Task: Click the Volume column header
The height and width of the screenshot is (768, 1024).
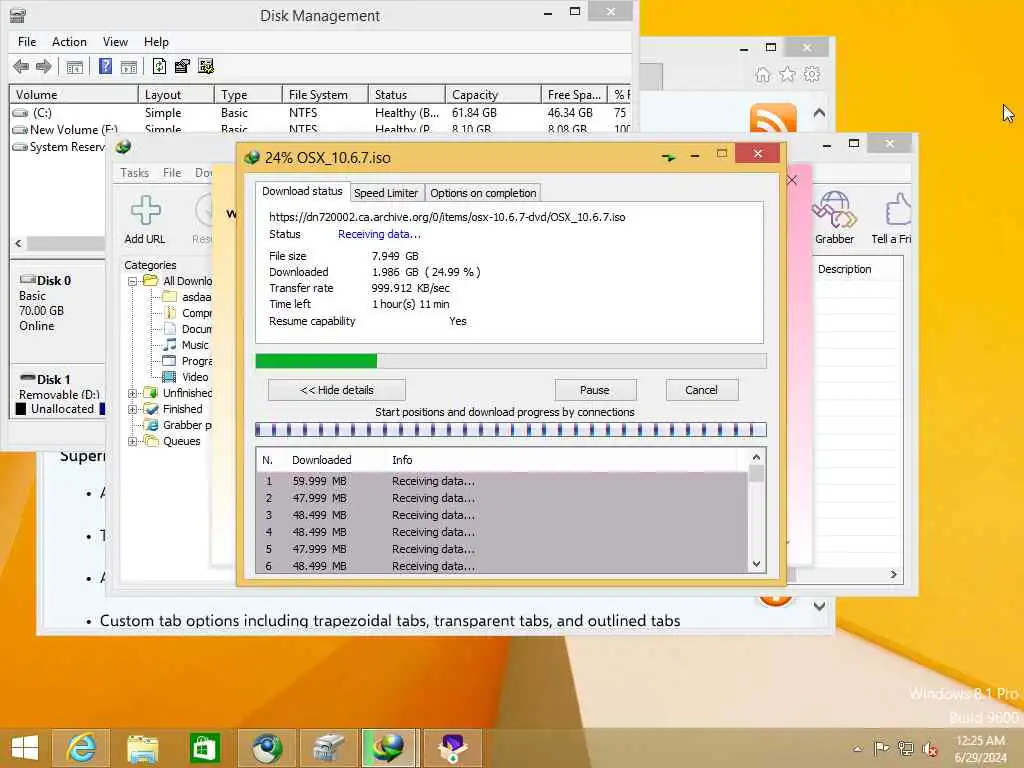Action: (74, 95)
